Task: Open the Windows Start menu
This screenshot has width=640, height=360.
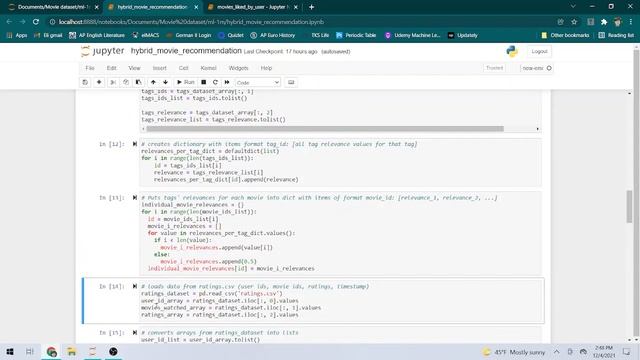Action: coord(10,351)
